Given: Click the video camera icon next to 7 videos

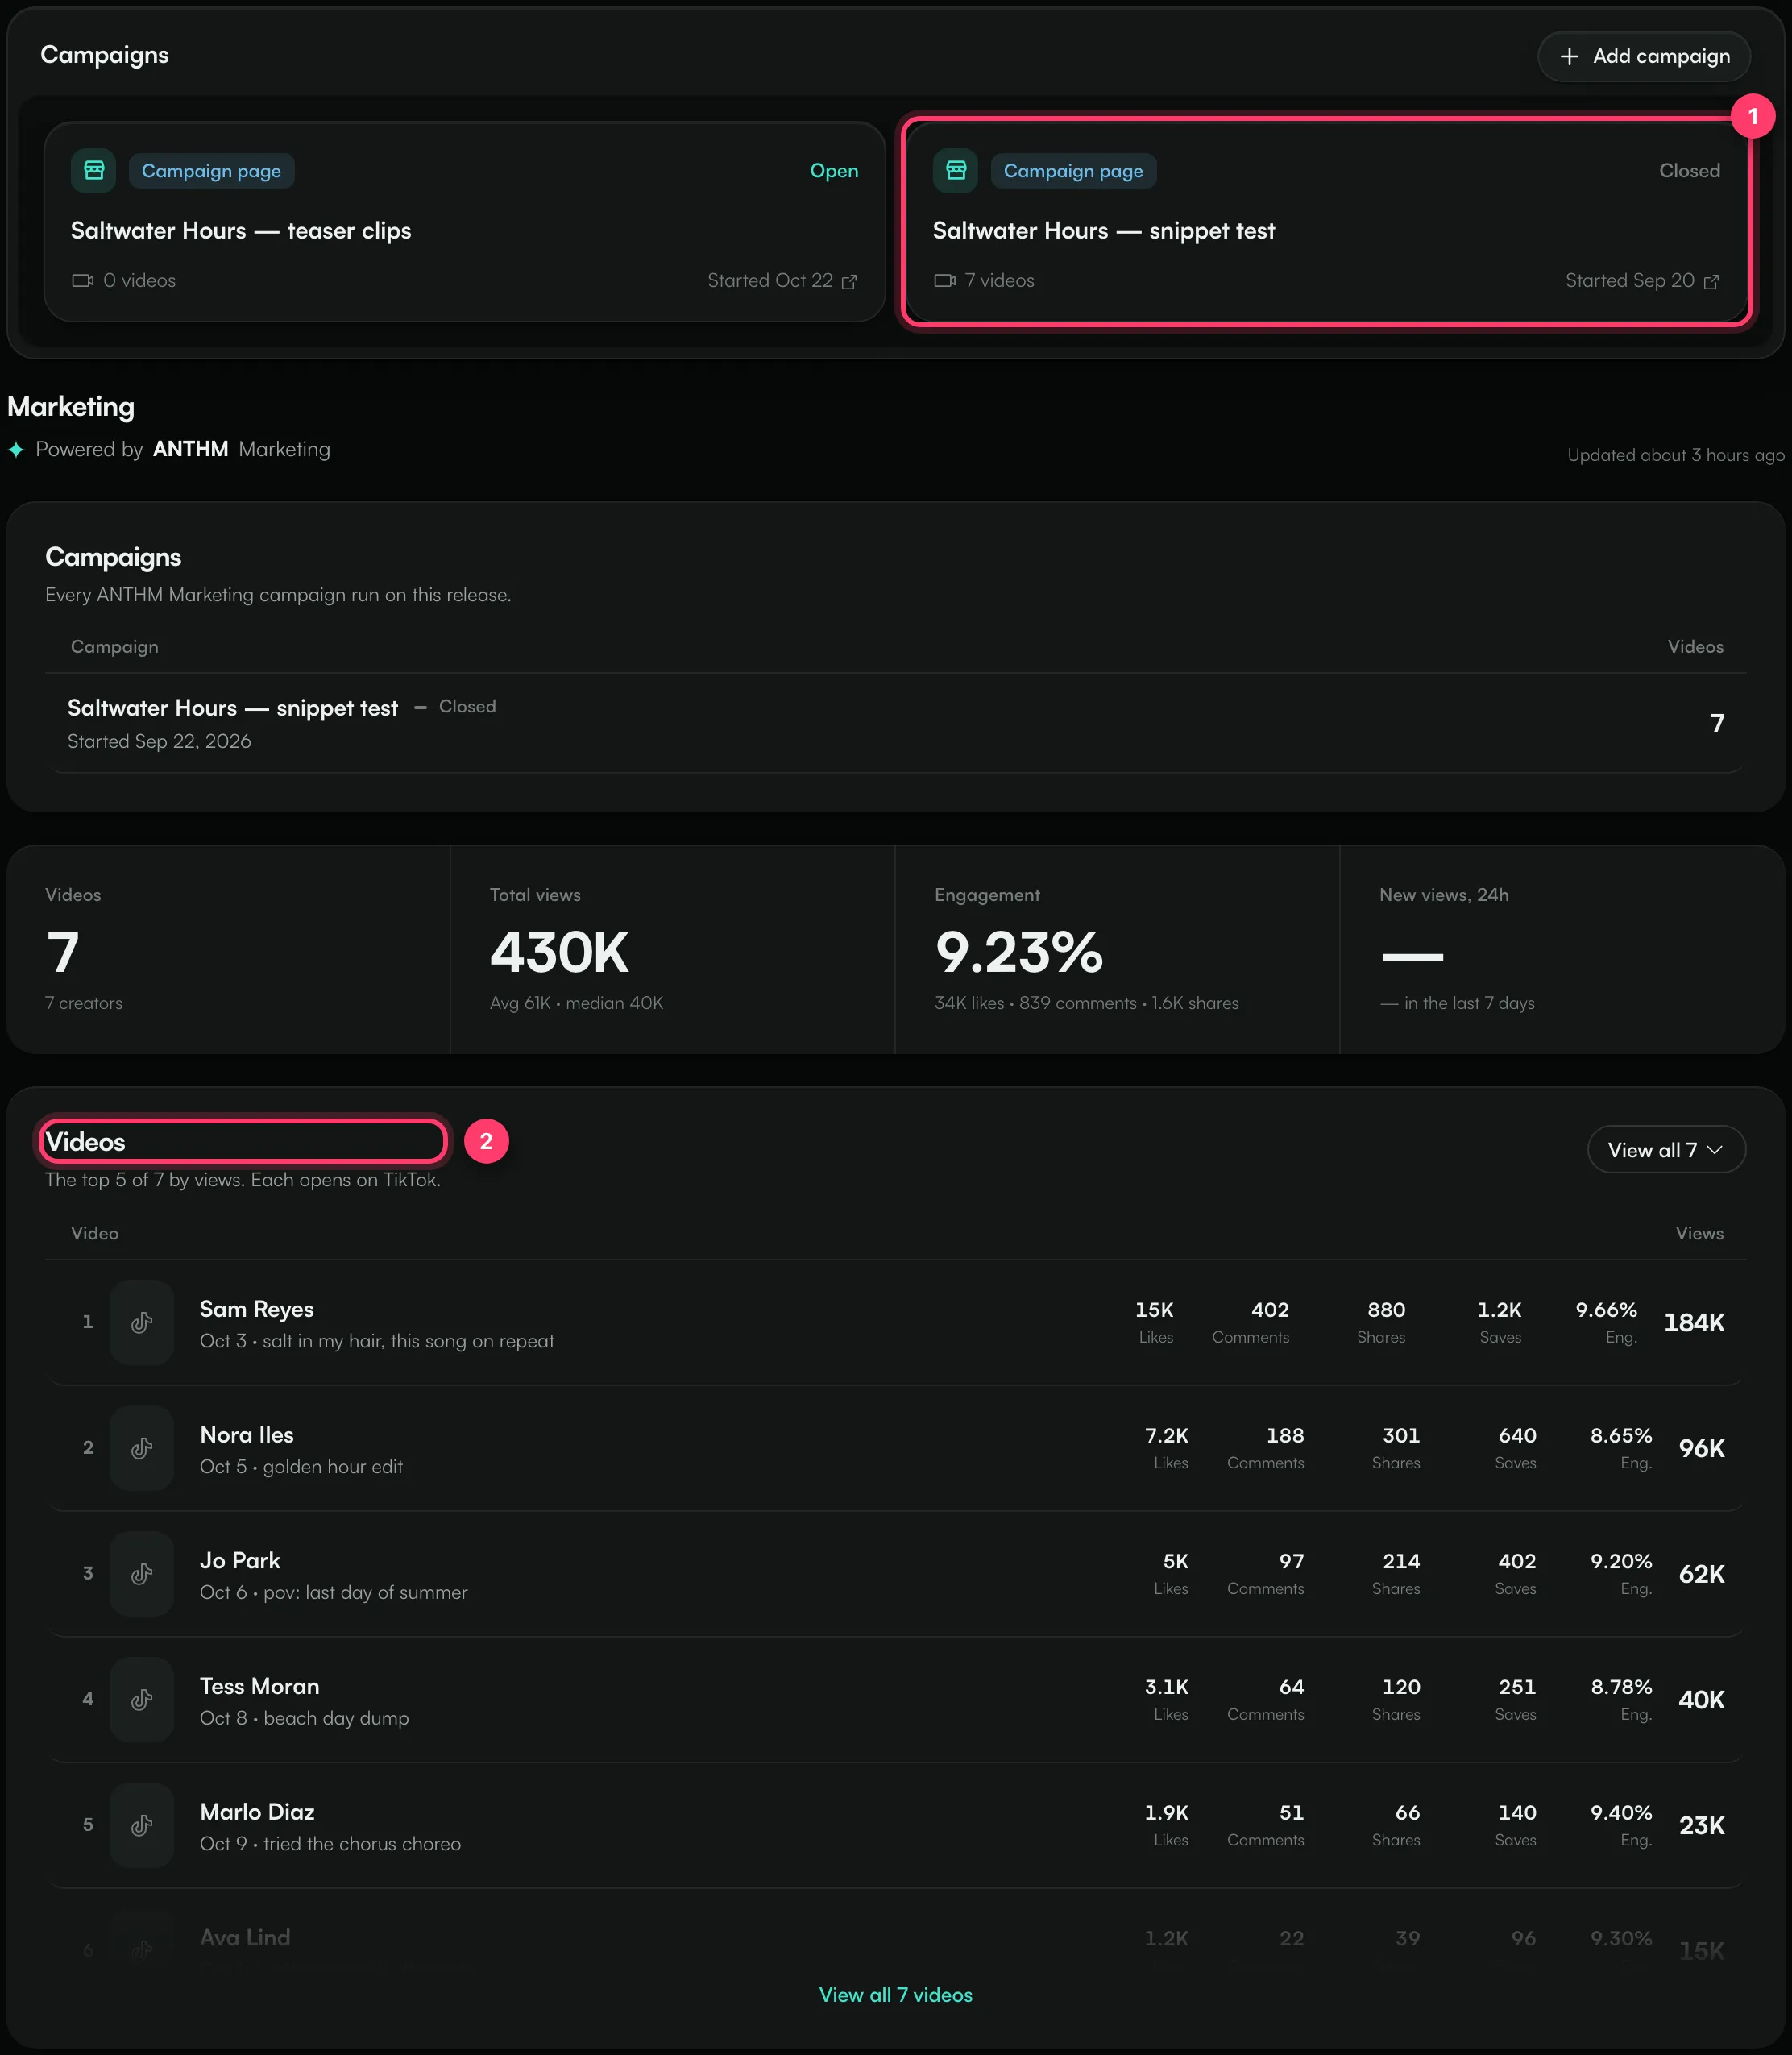Looking at the screenshot, I should click(945, 281).
